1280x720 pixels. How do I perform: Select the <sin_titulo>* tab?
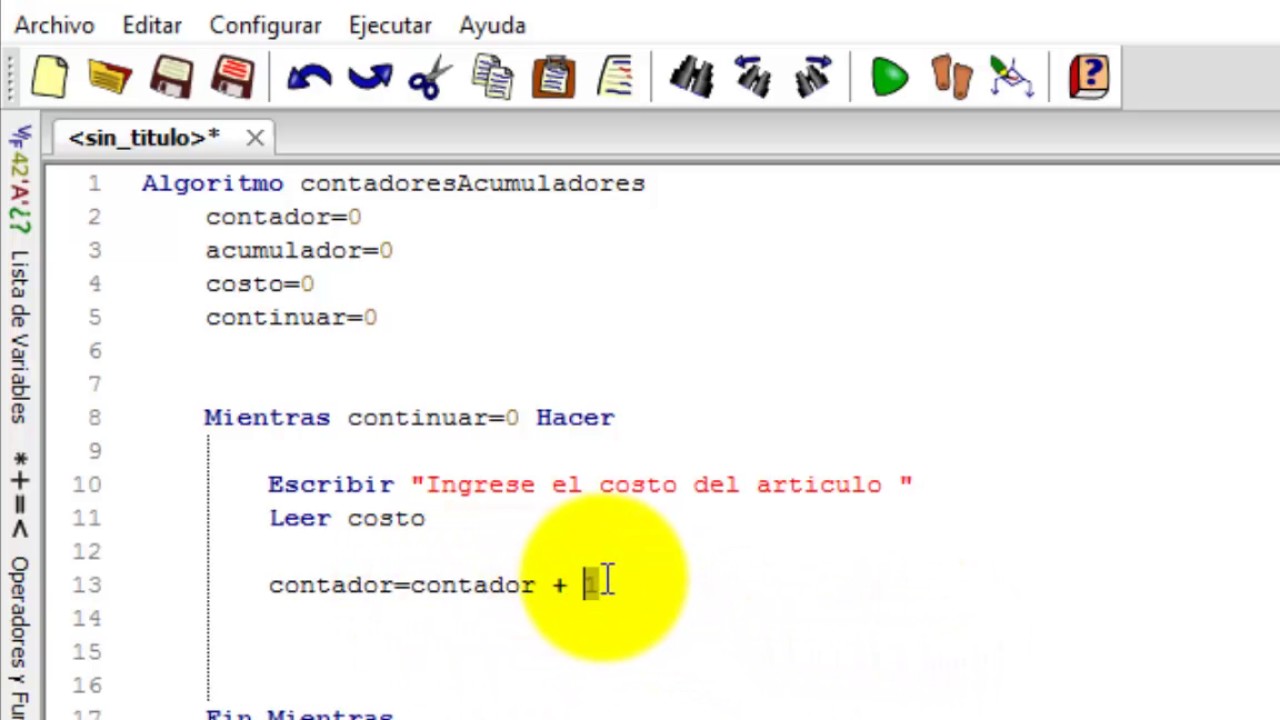tap(144, 138)
